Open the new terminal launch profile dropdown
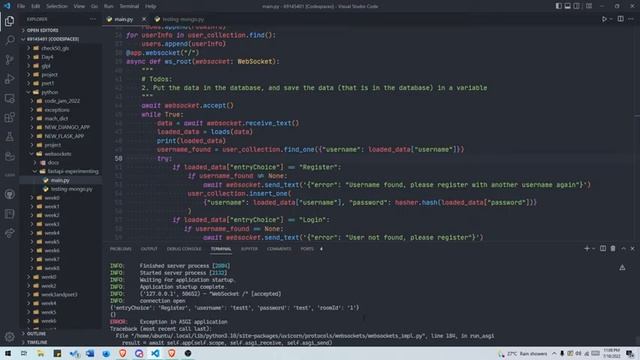The width and height of the screenshot is (640, 360). coord(593,249)
